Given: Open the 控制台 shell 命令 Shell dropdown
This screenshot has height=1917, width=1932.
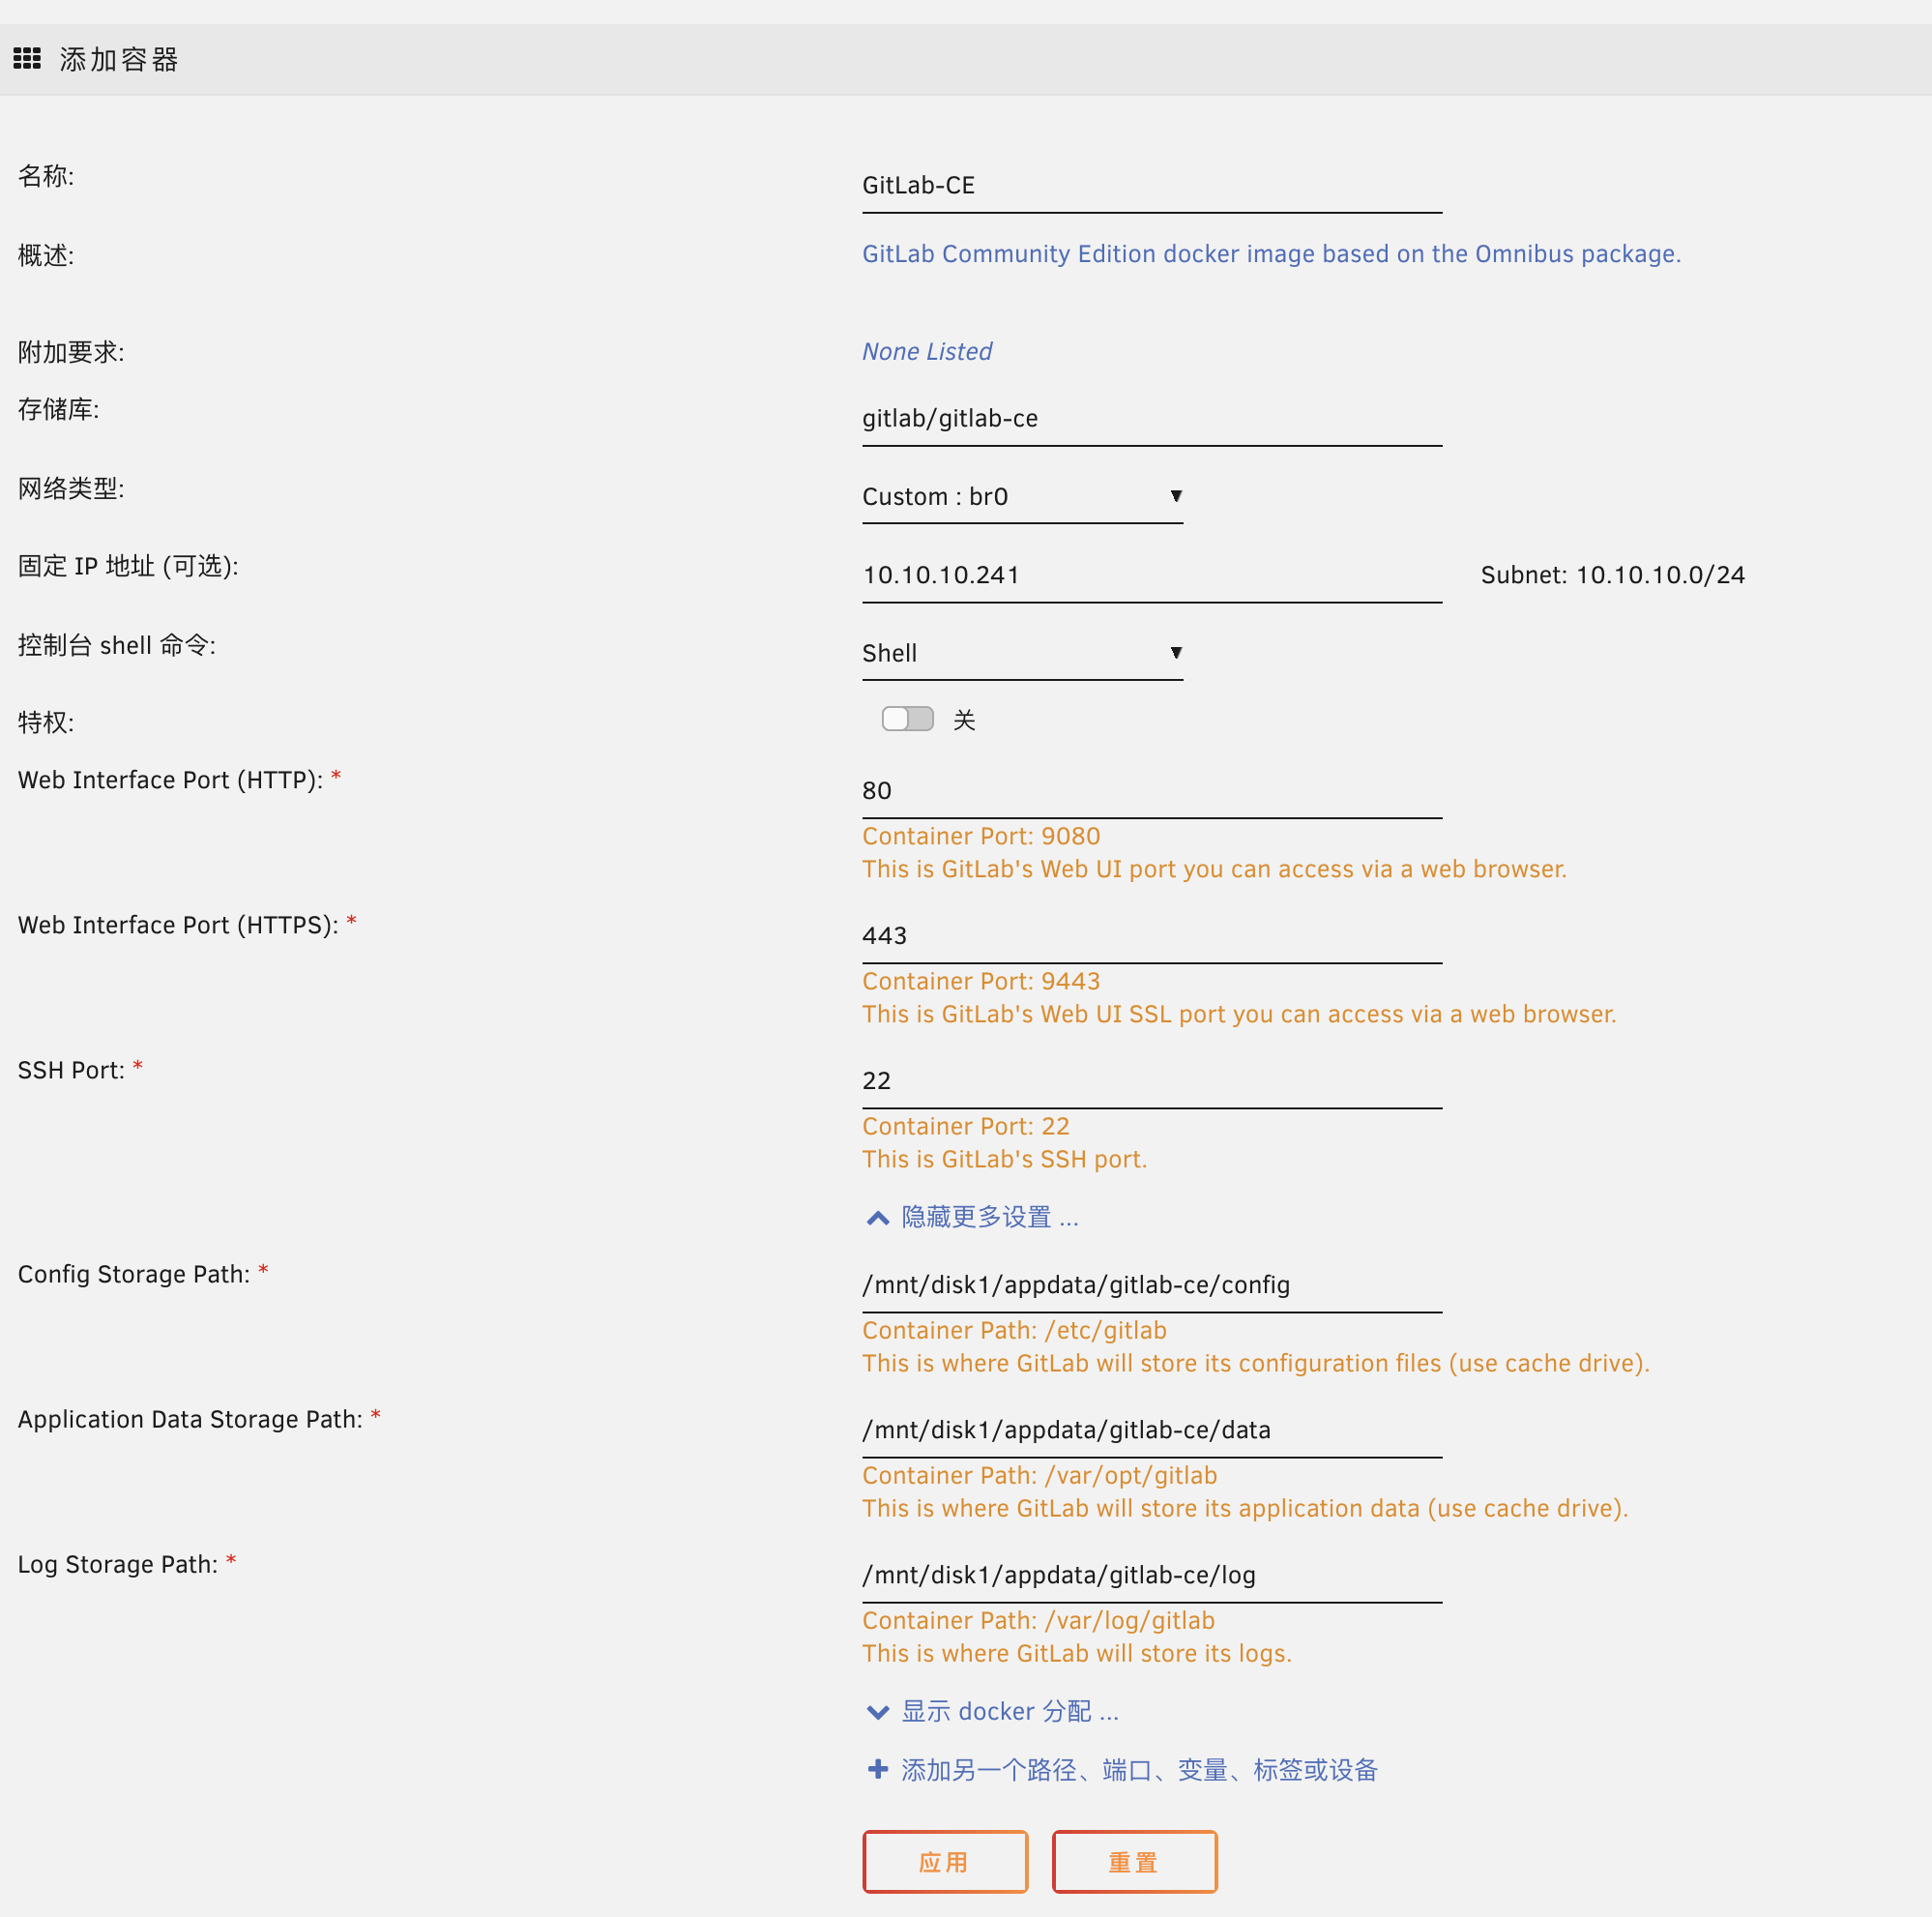Looking at the screenshot, I should pos(1022,653).
